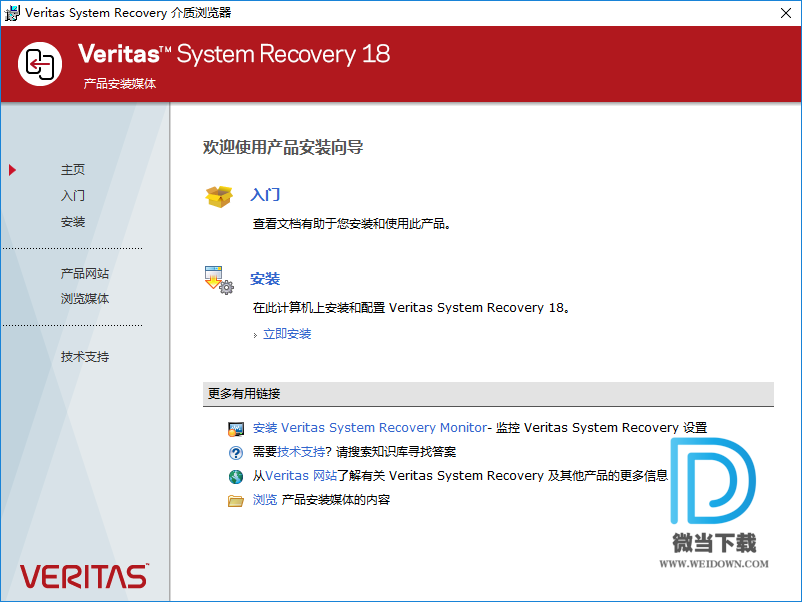Click the Veritas System Recovery header logo
This screenshot has height=602, width=802.
point(41,64)
